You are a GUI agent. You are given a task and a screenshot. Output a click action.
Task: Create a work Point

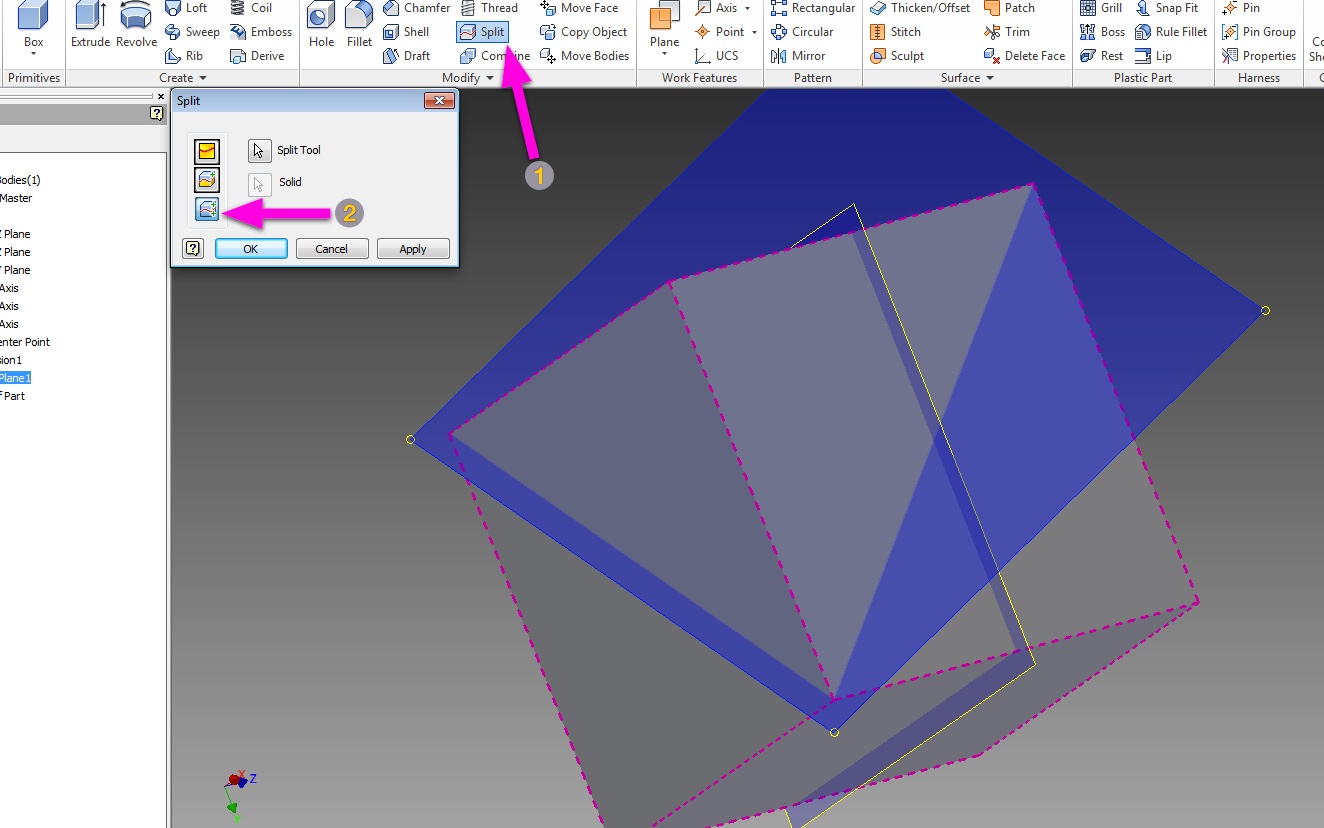pyautogui.click(x=719, y=32)
